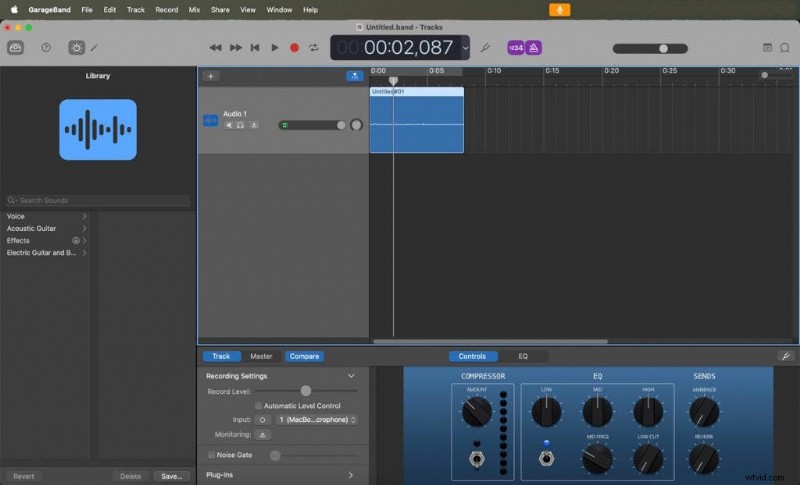Screen dimensions: 800x485
Task: Enable the Noise Gate checkbox
Action: pyautogui.click(x=210, y=455)
